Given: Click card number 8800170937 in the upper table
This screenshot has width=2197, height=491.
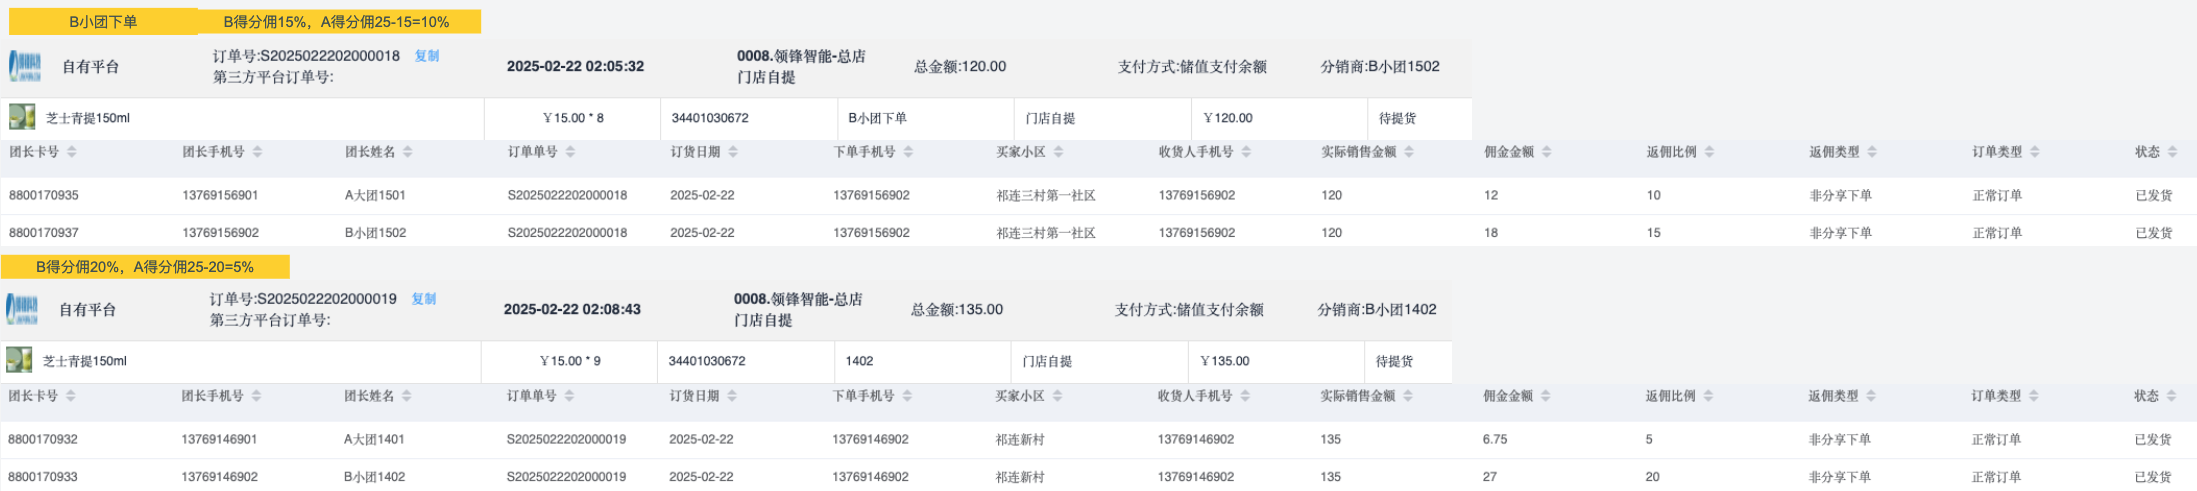Looking at the screenshot, I should click(x=44, y=233).
